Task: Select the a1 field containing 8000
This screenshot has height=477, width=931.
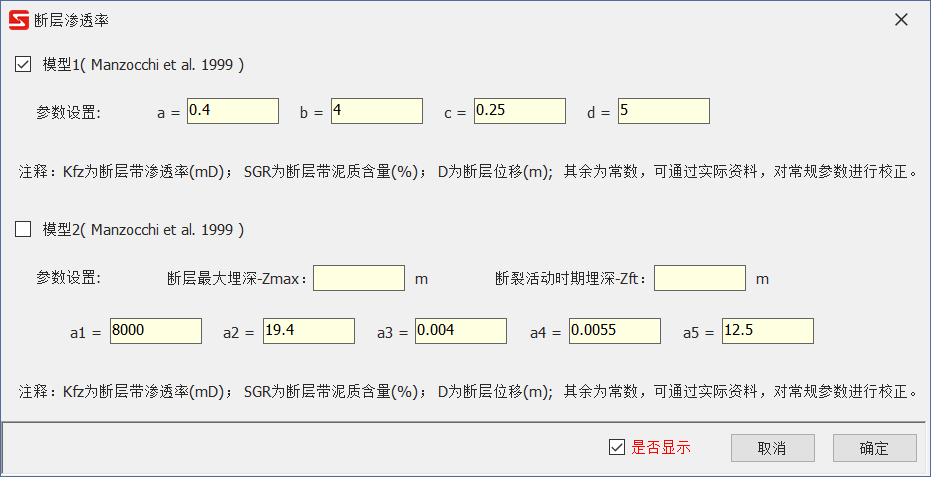Action: coord(156,331)
